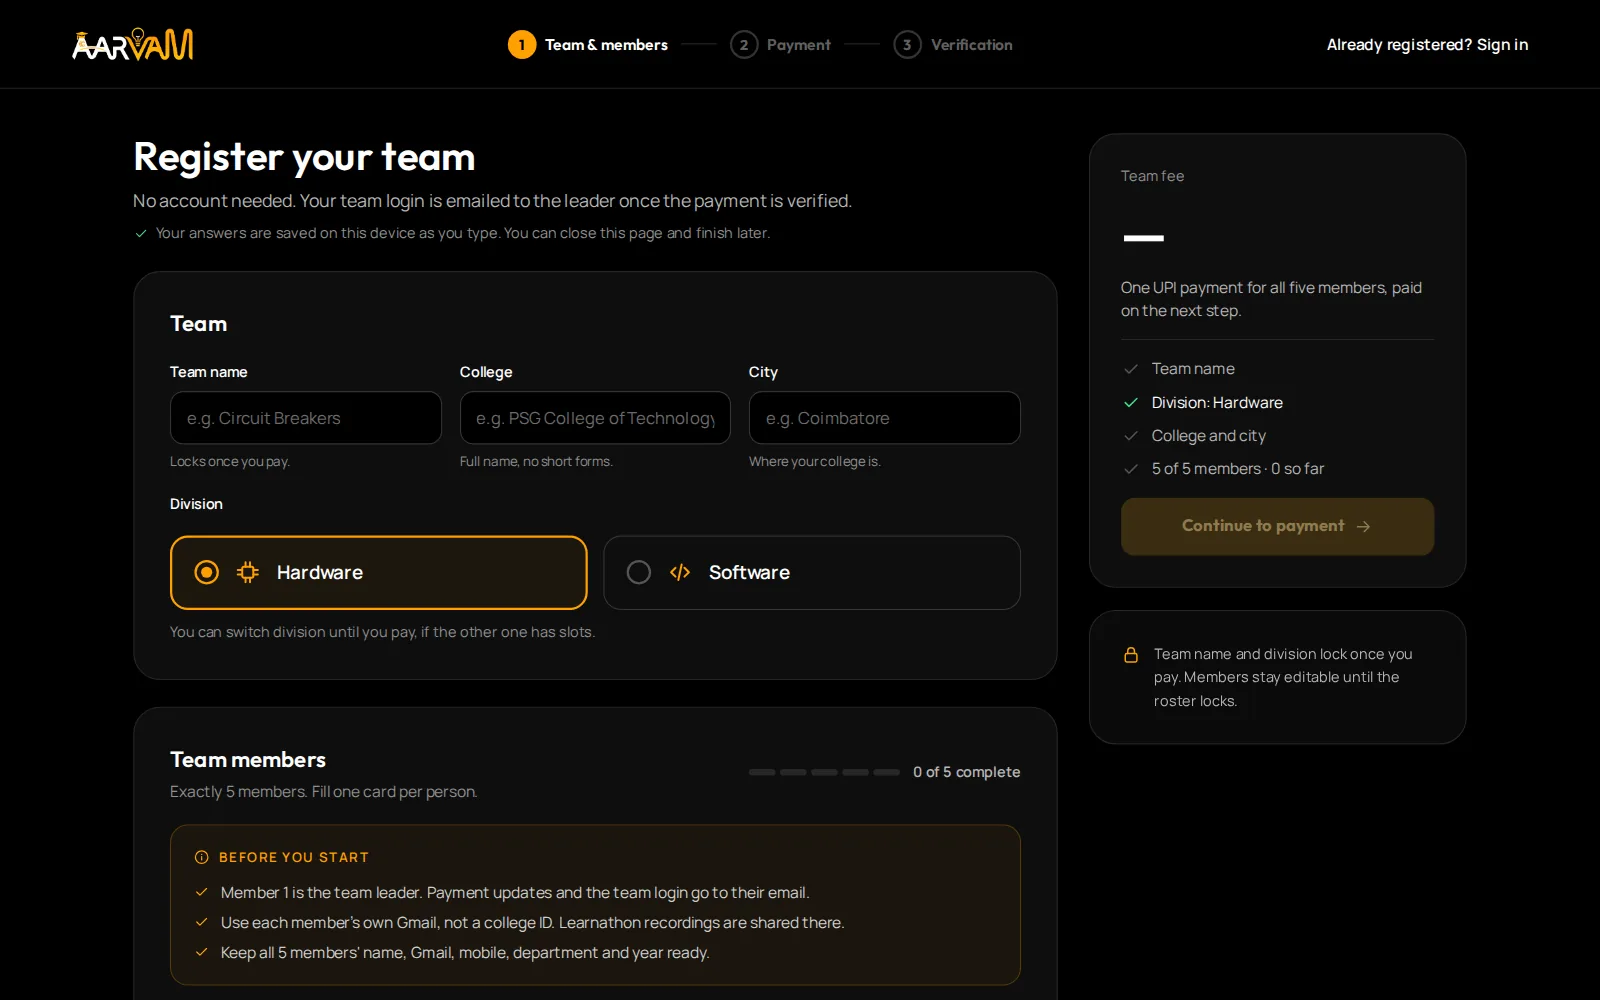Viewport: 1600px width, 1000px height.
Task: Click Continue to payment button
Action: 1277,526
